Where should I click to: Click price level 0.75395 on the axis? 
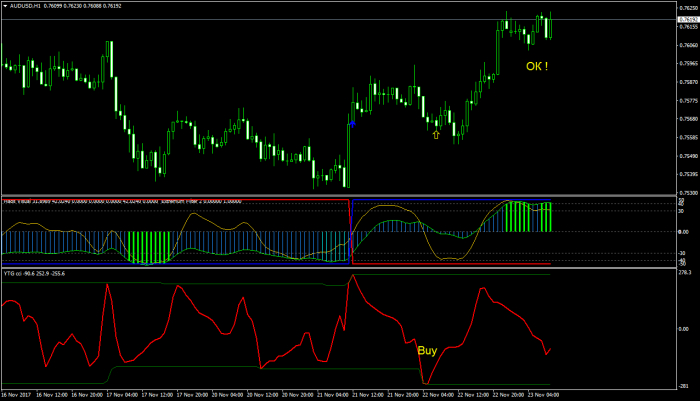pyautogui.click(x=689, y=175)
